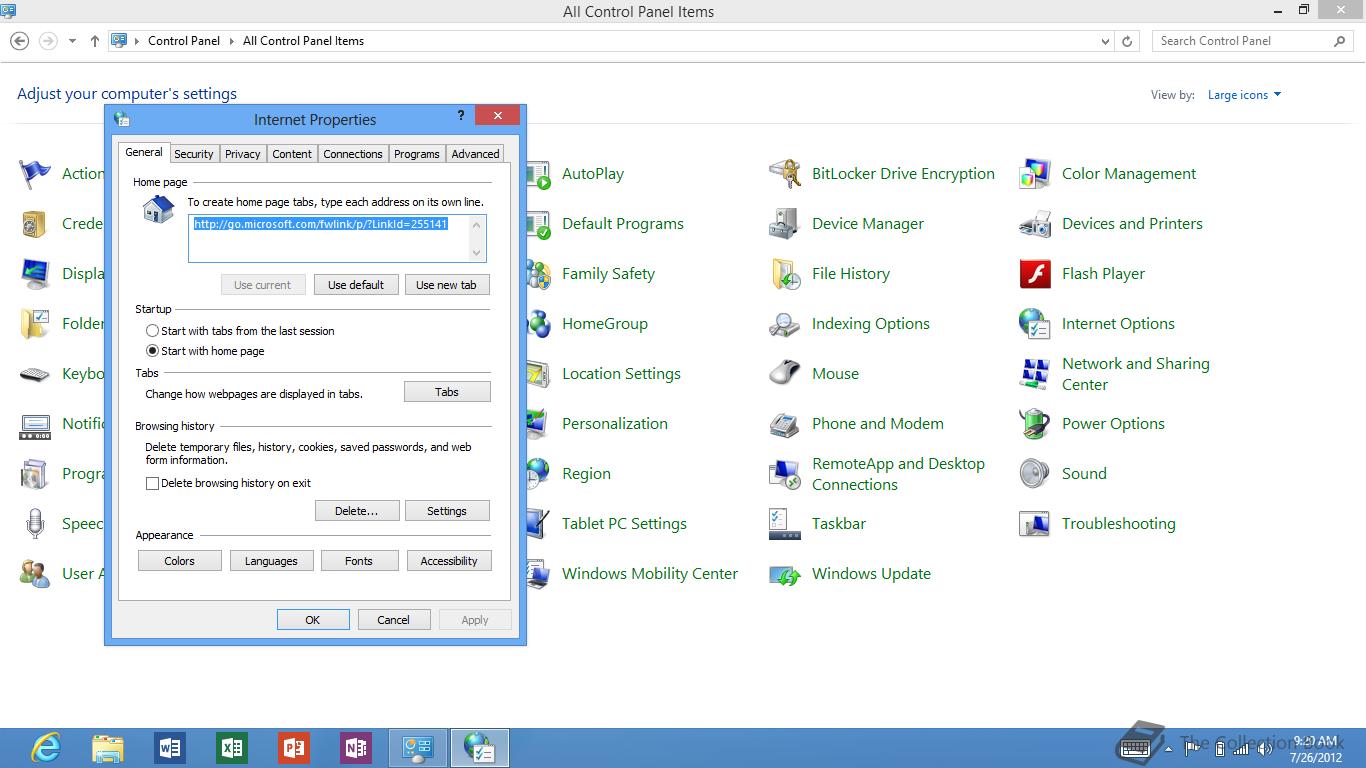This screenshot has height=768, width=1366.
Task: Click the touch keyboard icon in tray
Action: pos(1135,748)
